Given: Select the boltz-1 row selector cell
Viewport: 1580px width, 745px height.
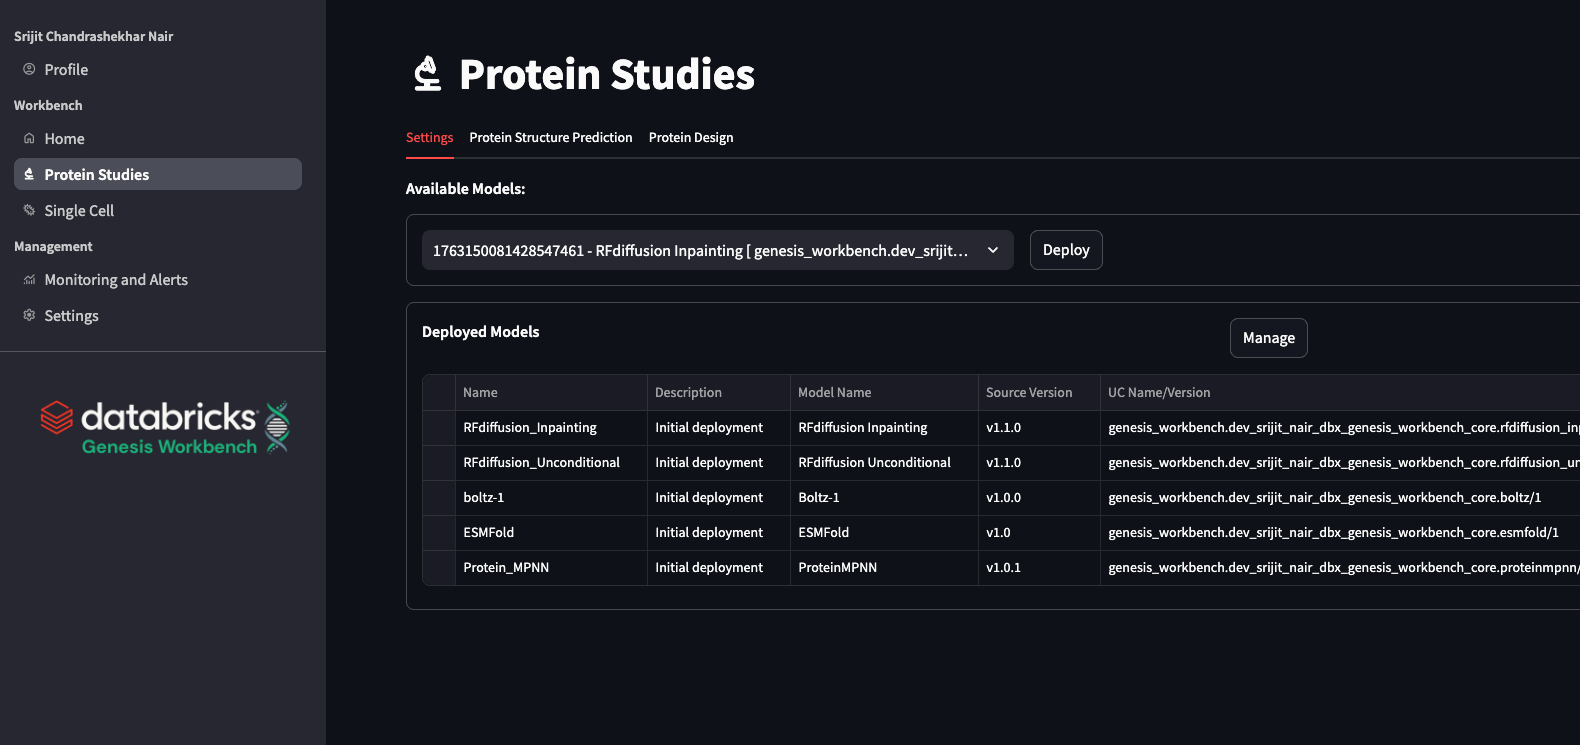Looking at the screenshot, I should (x=439, y=498).
